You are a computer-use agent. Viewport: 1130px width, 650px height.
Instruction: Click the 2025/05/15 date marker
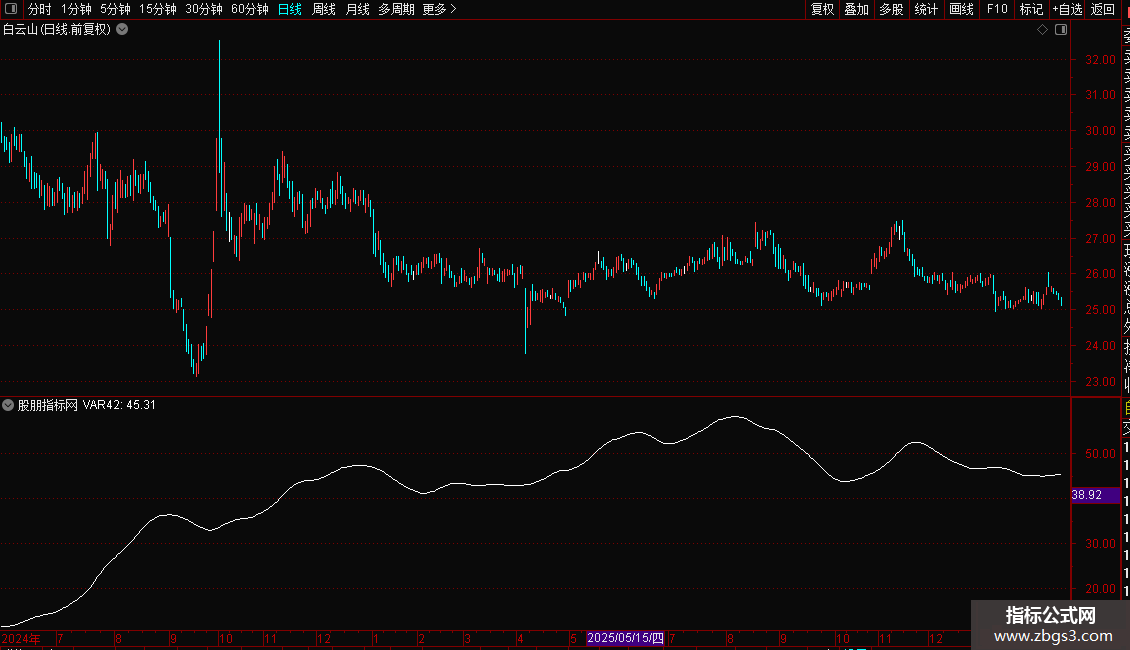[625, 638]
